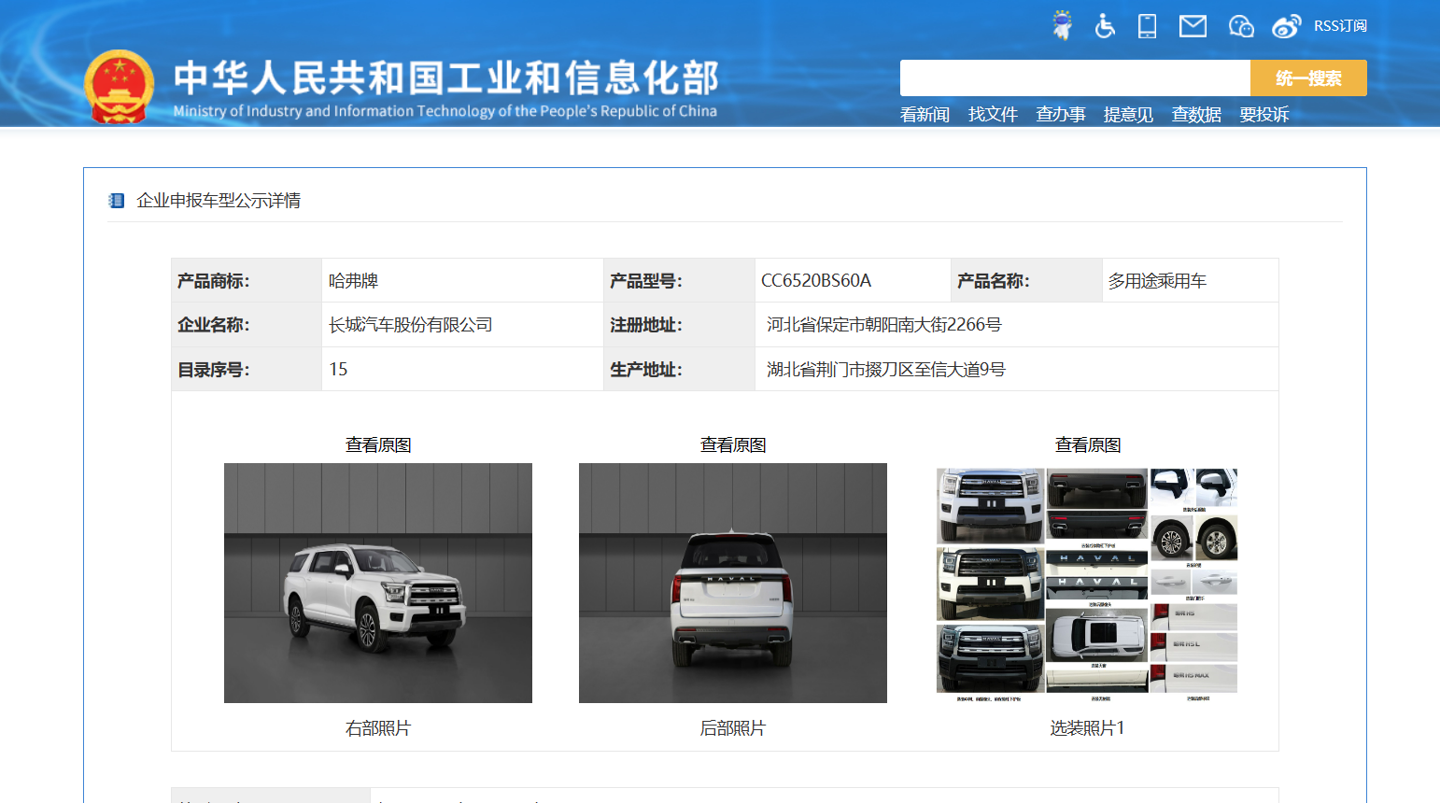Open the right-side white SUV photo
The height and width of the screenshot is (803, 1440).
tap(378, 583)
